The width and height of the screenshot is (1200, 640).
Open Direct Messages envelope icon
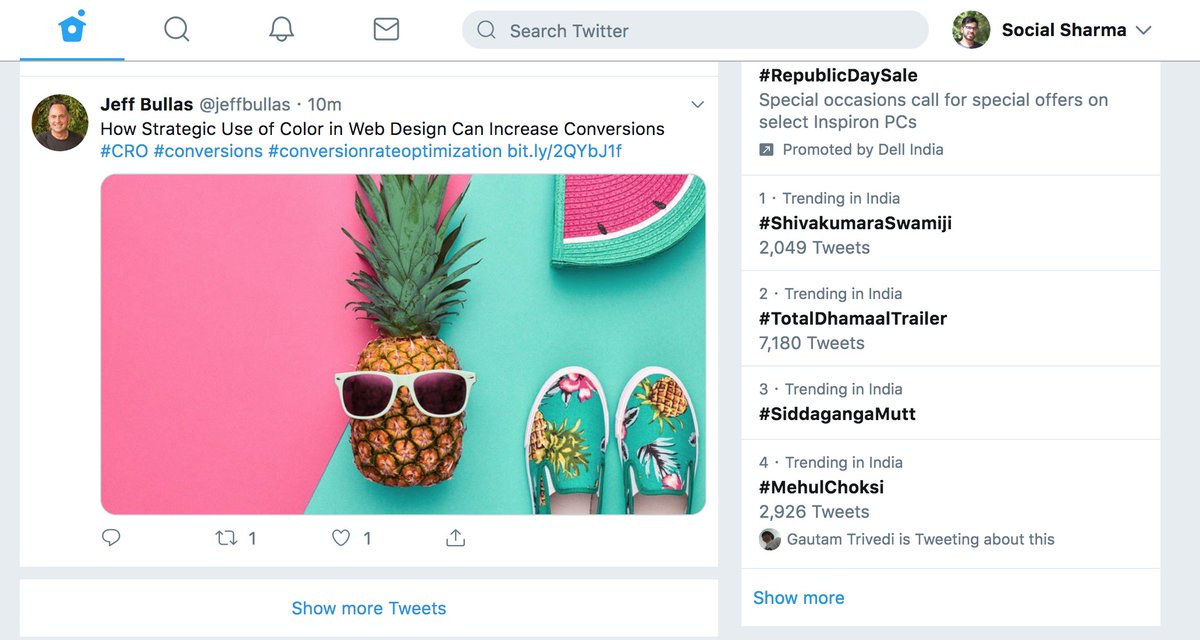pyautogui.click(x=386, y=30)
